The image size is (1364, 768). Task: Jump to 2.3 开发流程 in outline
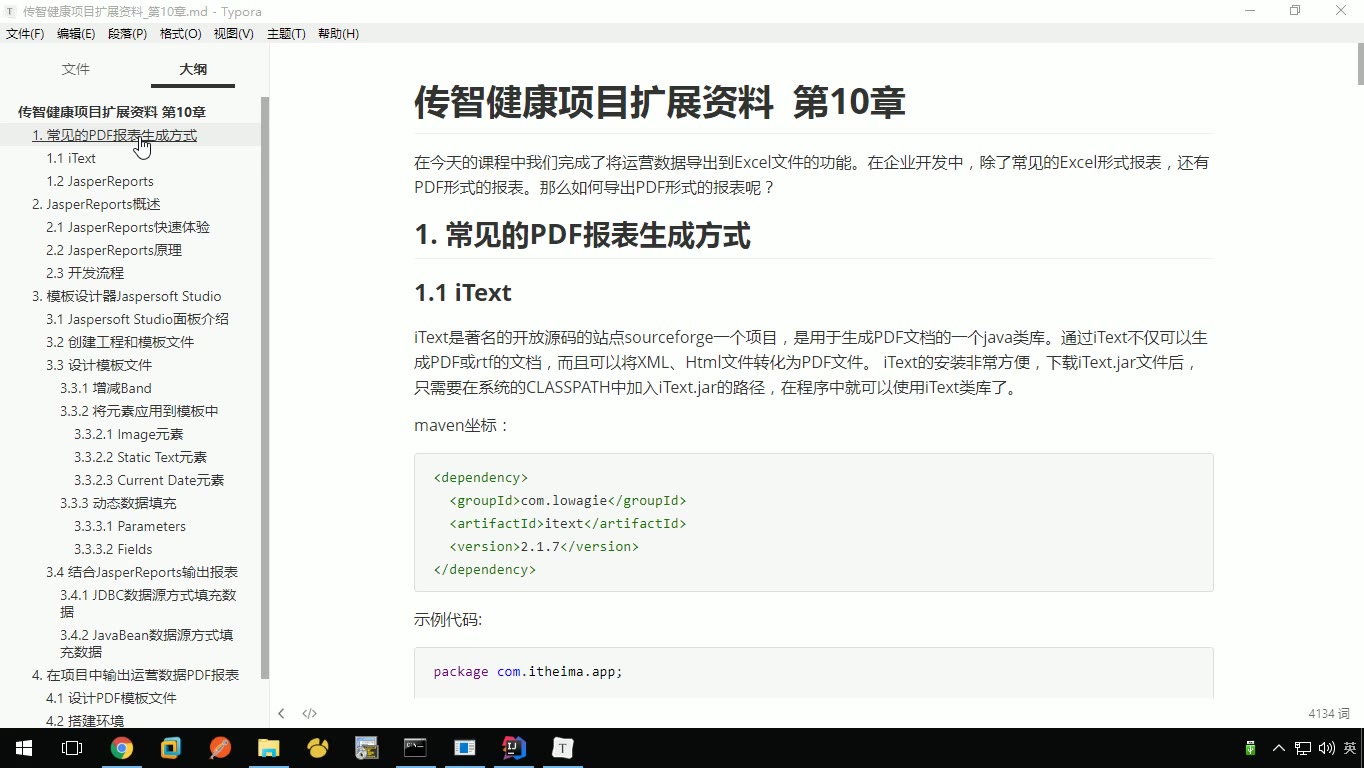coord(85,273)
